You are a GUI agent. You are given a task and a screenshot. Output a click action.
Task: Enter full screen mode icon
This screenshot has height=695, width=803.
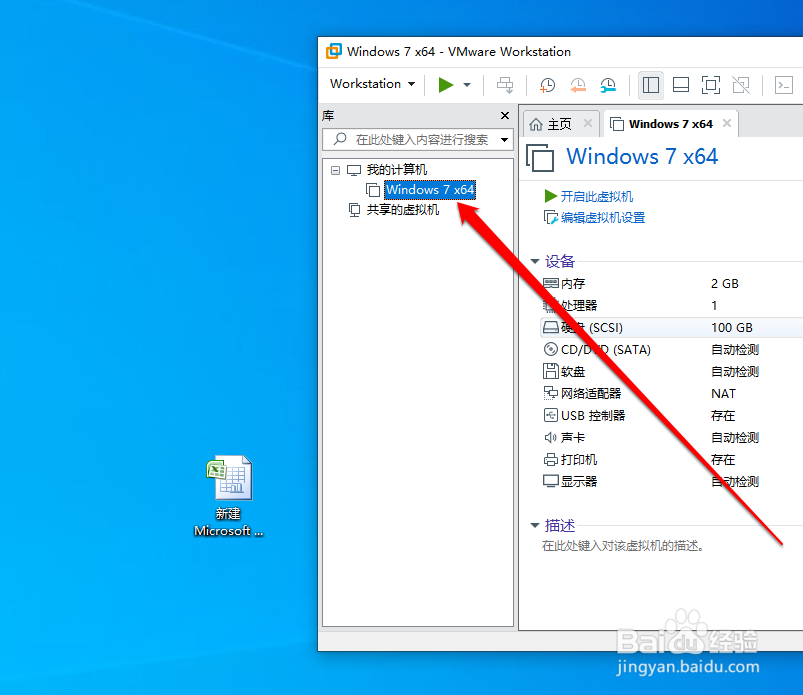pyautogui.click(x=711, y=85)
